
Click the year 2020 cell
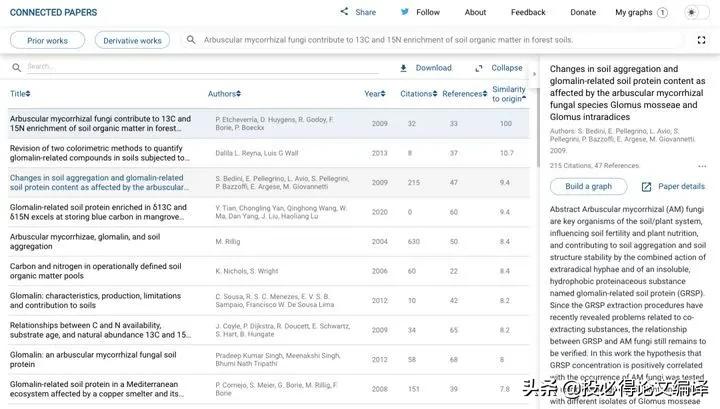point(380,212)
